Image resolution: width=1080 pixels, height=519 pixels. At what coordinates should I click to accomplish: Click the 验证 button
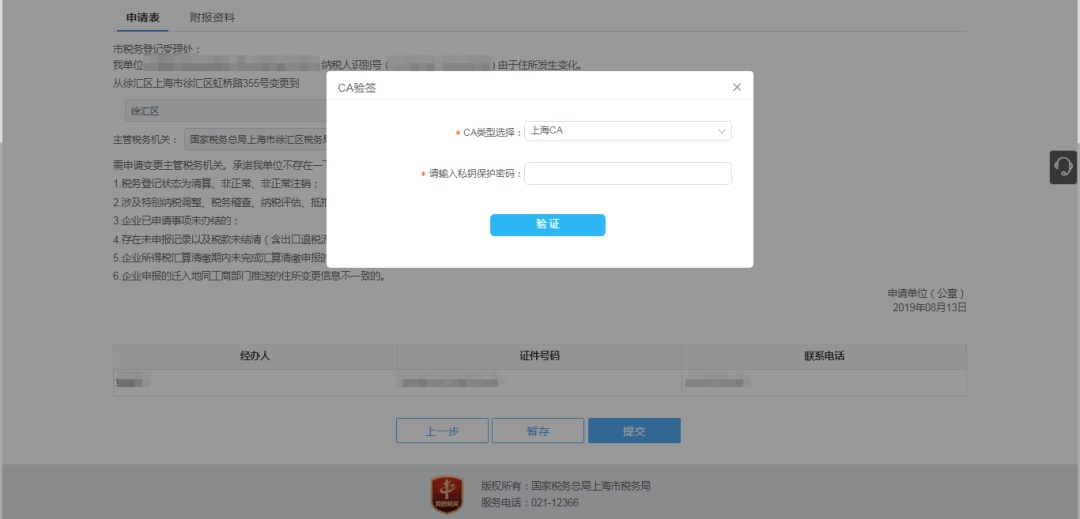click(x=548, y=225)
